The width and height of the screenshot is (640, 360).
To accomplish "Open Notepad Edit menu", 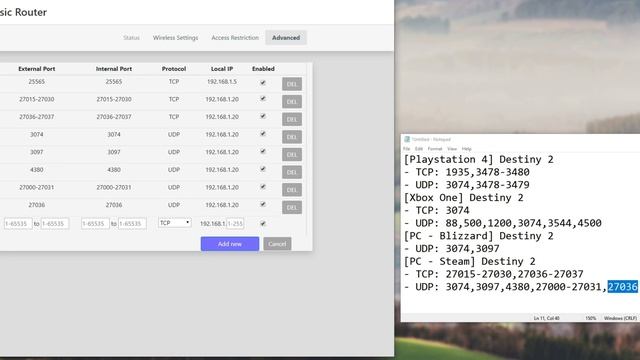I will [x=419, y=149].
